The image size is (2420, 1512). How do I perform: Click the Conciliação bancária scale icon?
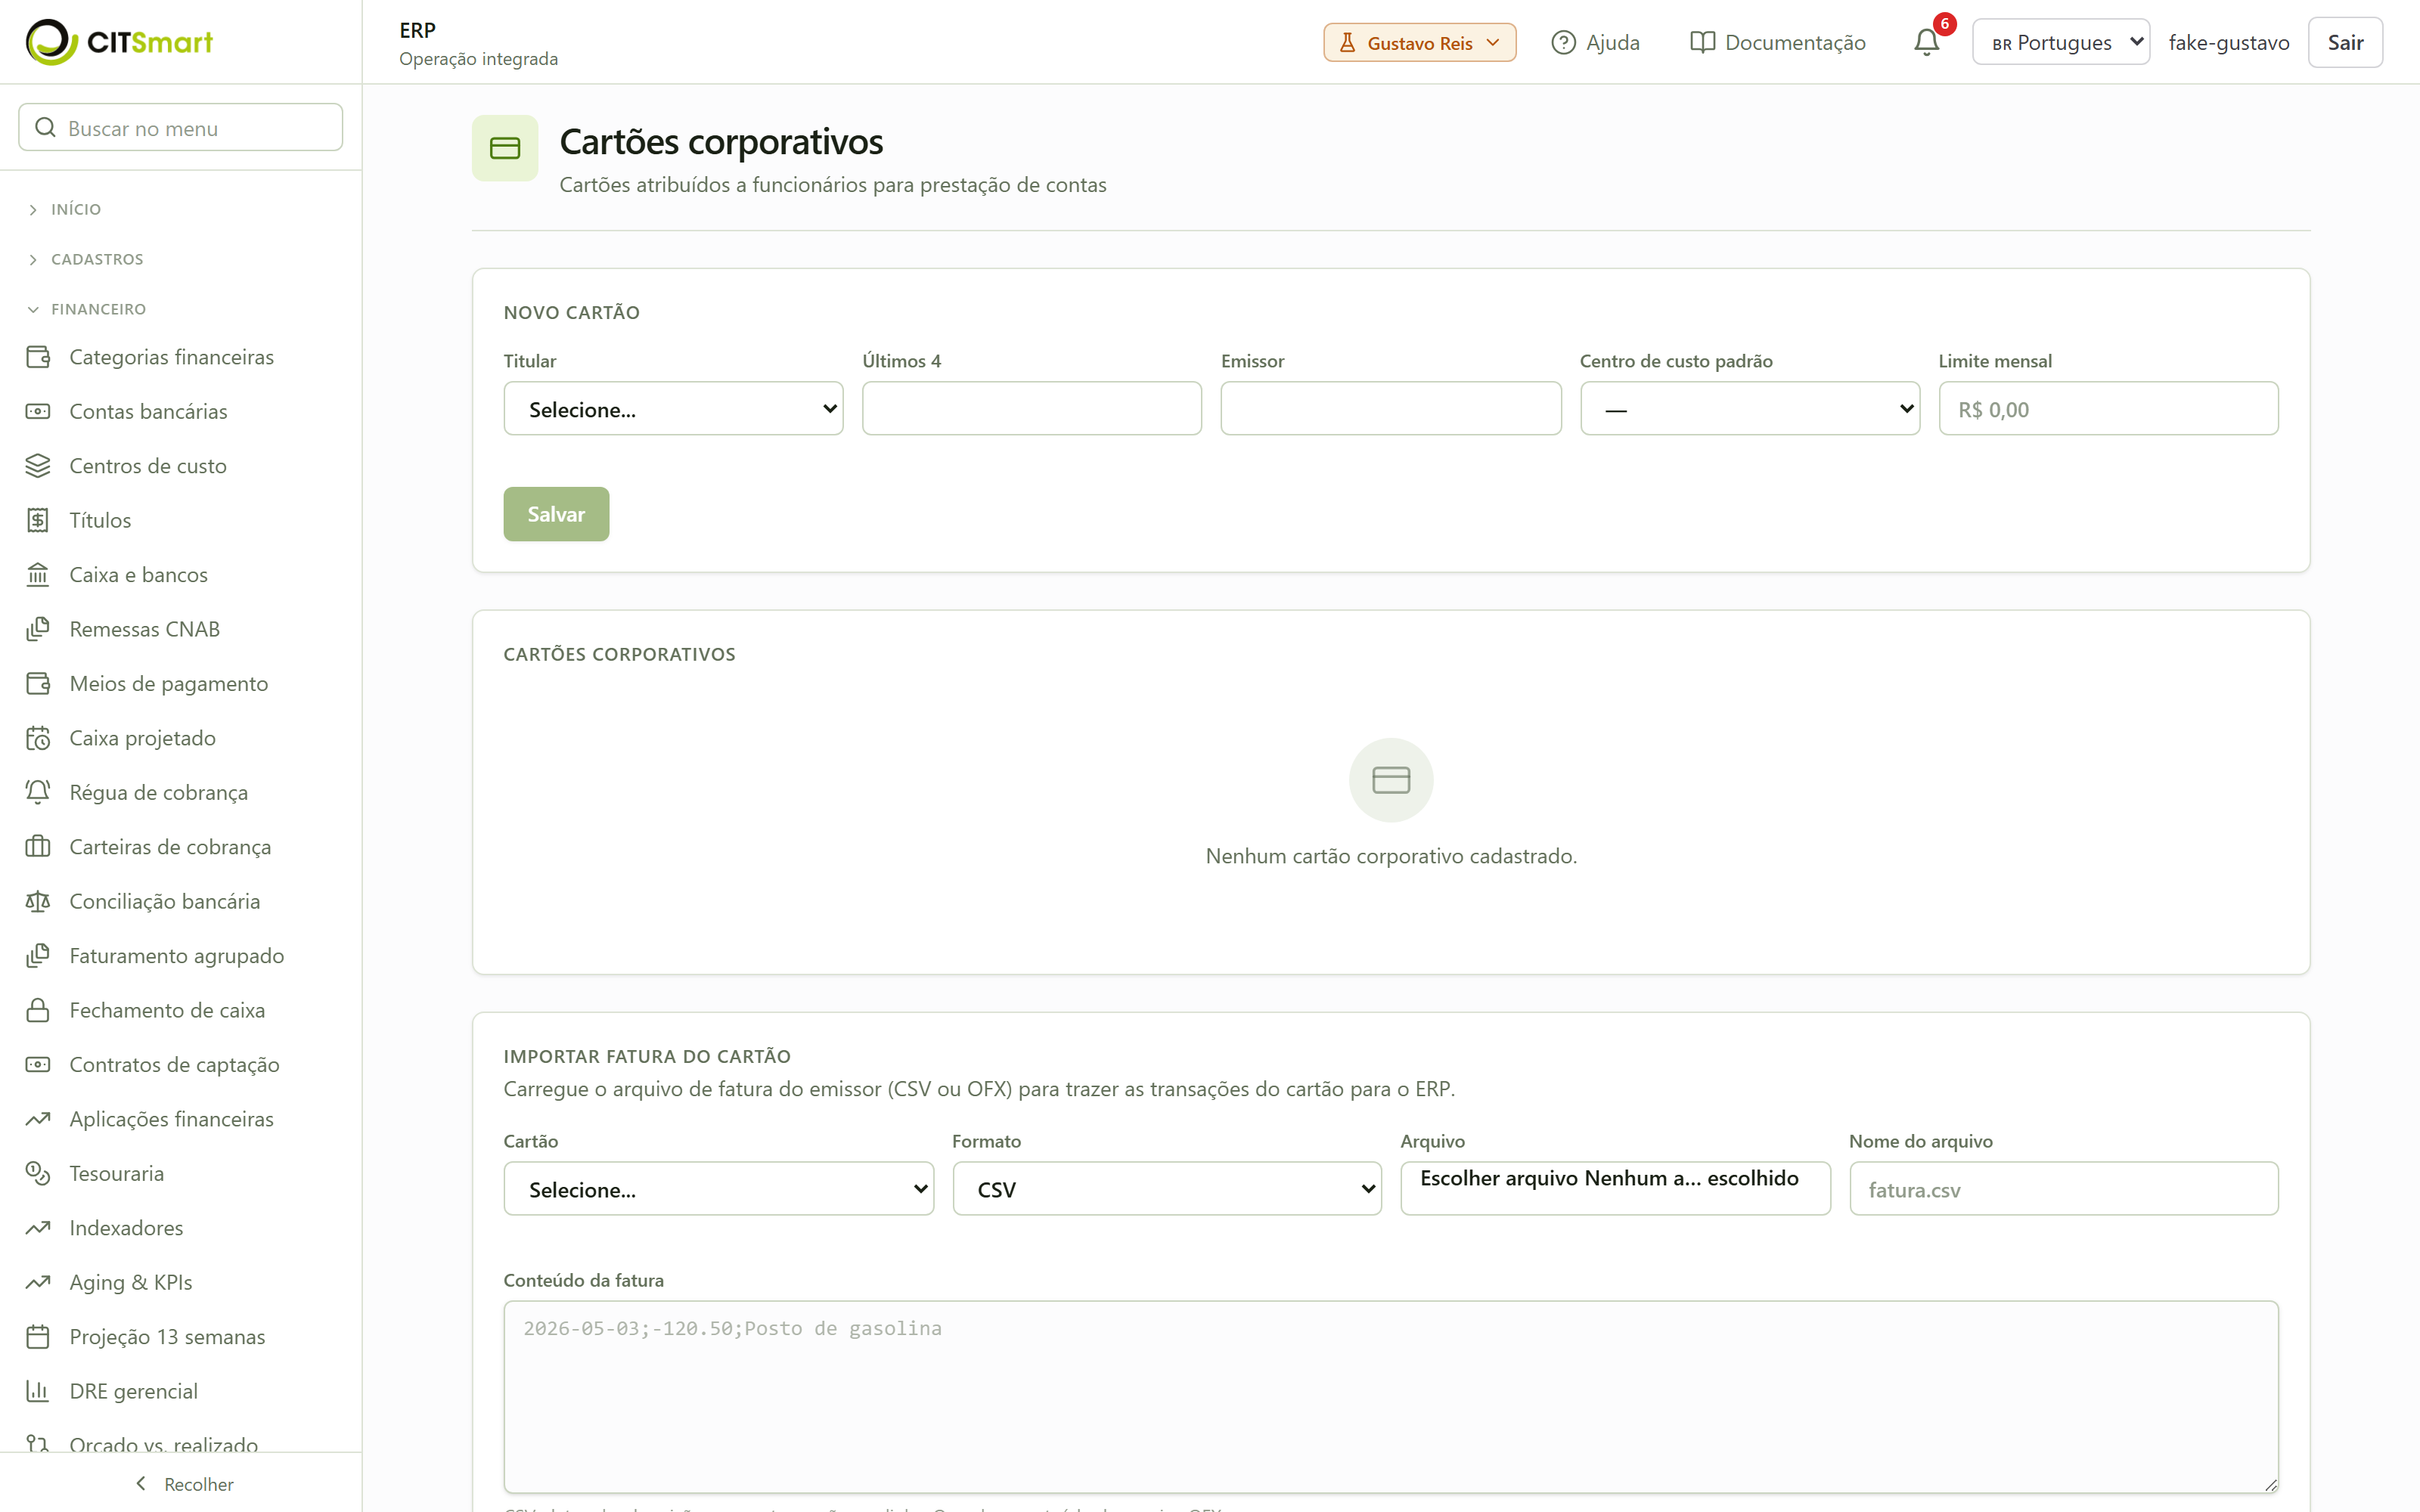[38, 901]
